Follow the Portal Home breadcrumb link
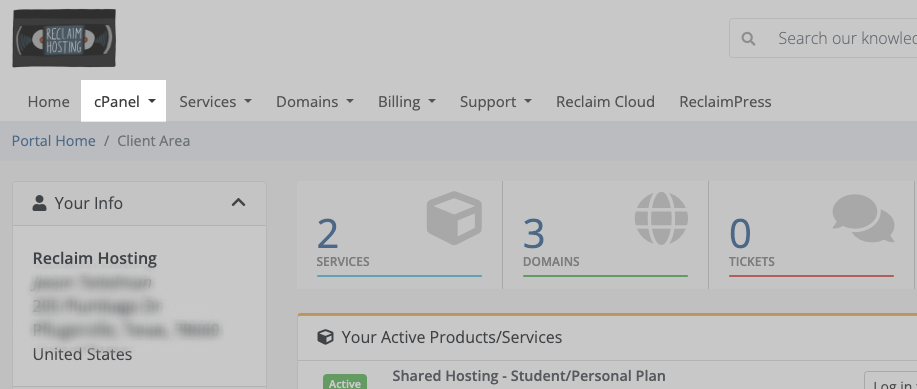Image resolution: width=917 pixels, height=389 pixels. coord(54,141)
